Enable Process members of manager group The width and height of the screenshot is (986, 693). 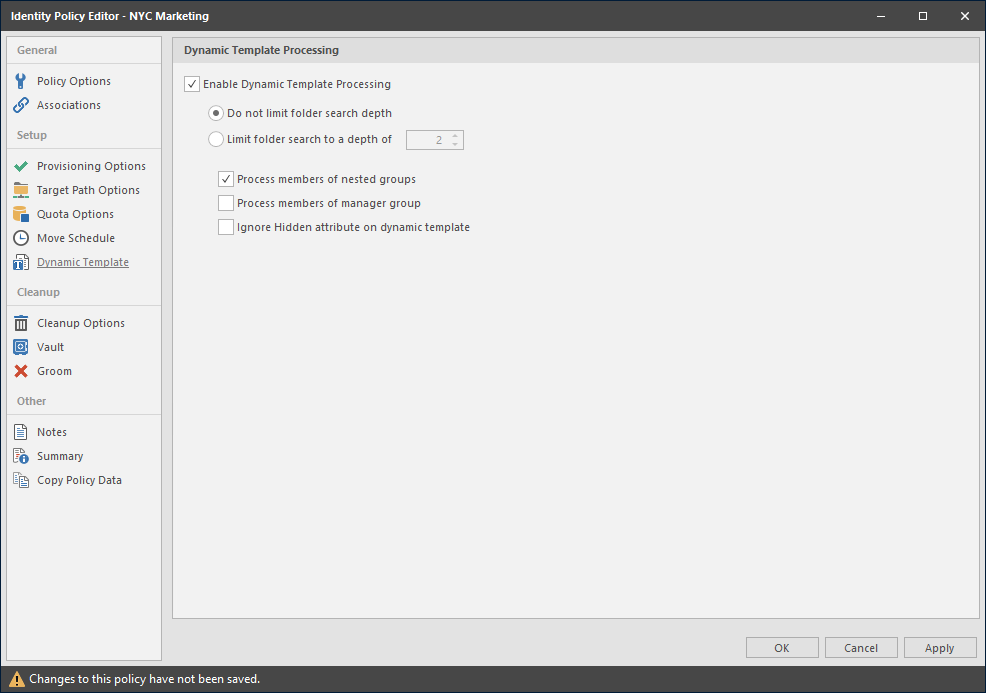pos(226,203)
